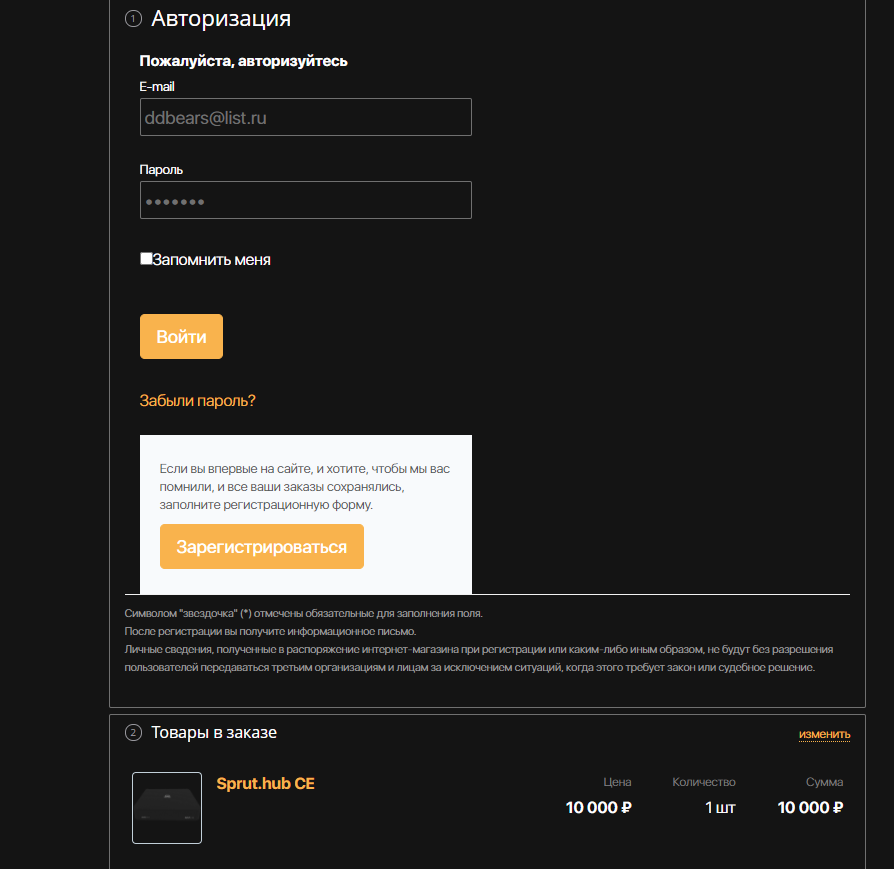Click the step 1 circle icon near Авторизация
This screenshot has height=869, width=894.
click(133, 19)
